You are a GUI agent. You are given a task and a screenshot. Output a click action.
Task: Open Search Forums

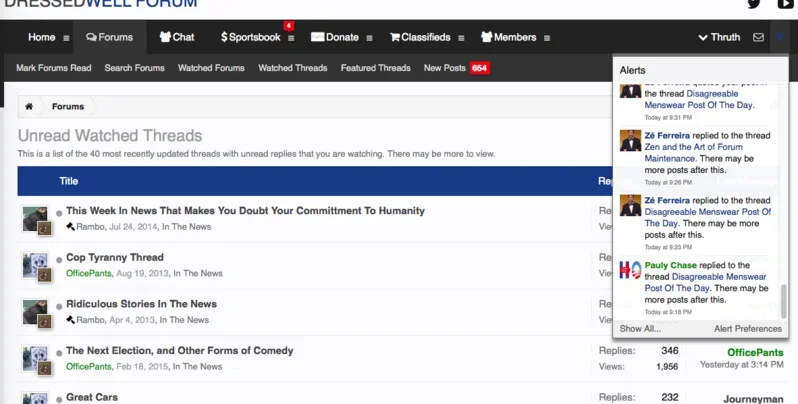pos(134,68)
